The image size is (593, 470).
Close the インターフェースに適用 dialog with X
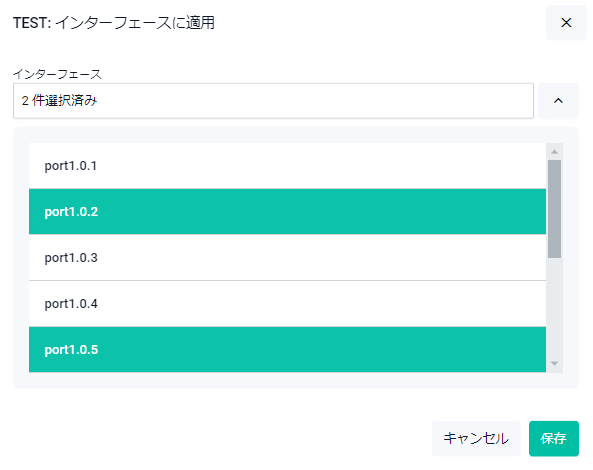tap(566, 23)
